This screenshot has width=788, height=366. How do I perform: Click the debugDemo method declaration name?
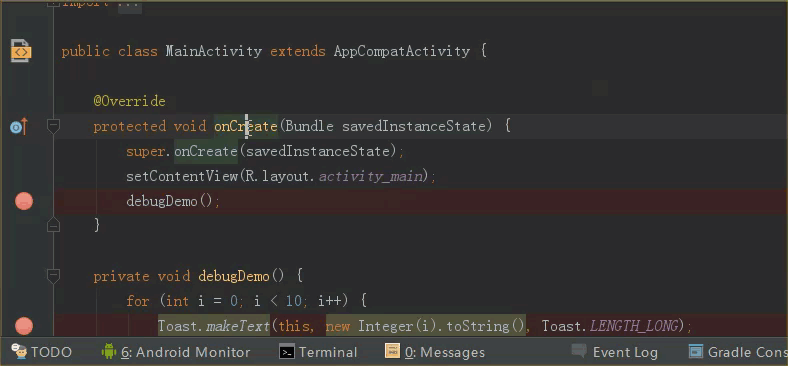(x=234, y=276)
